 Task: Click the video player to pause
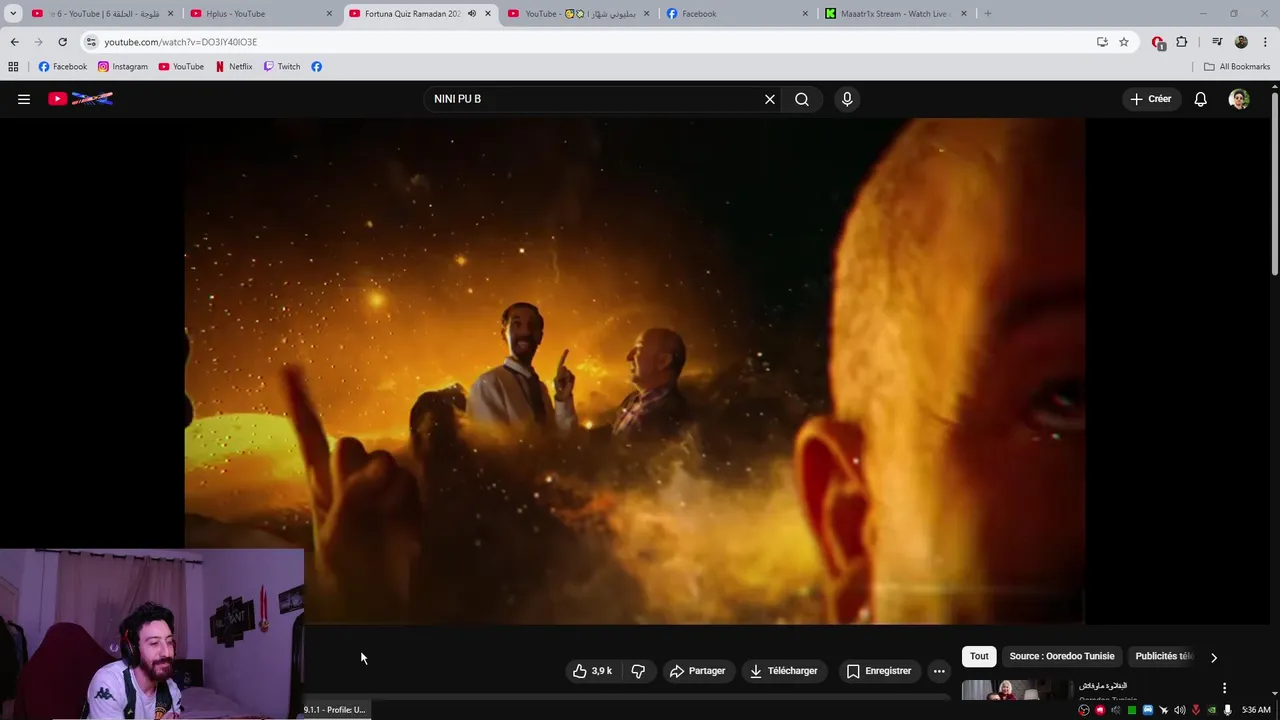(x=635, y=371)
